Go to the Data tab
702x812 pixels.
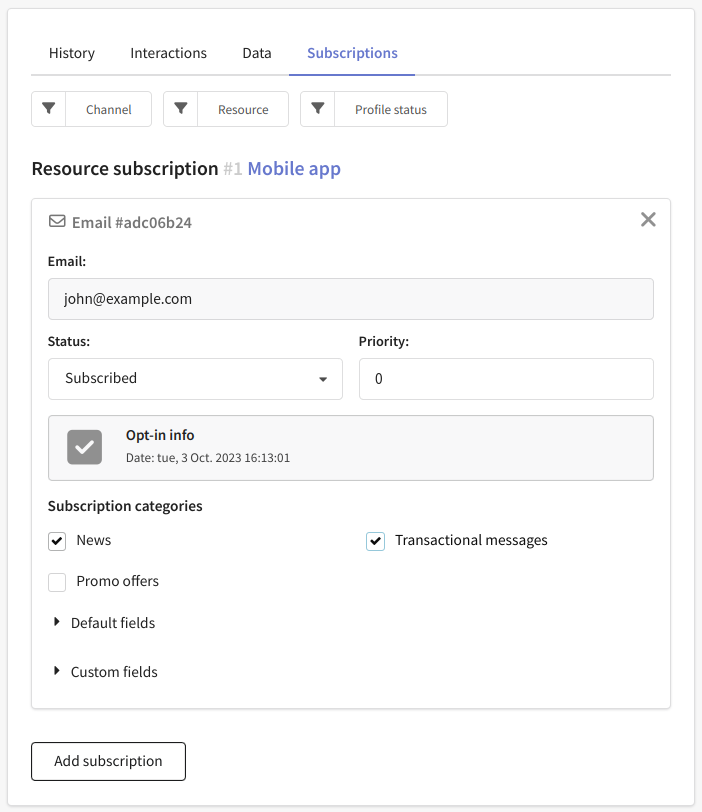[257, 53]
